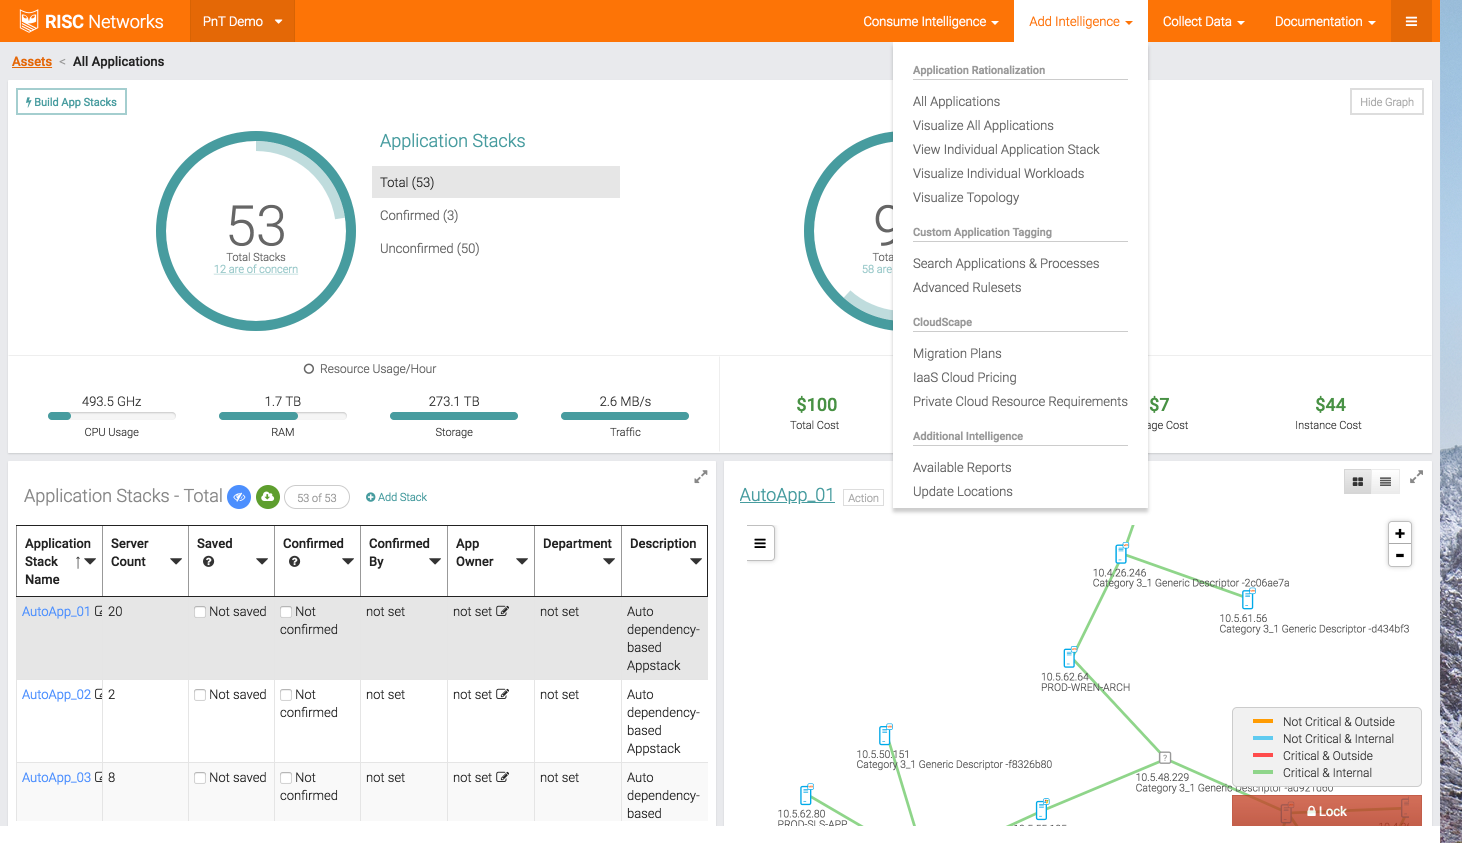Image resolution: width=1462 pixels, height=843 pixels.
Task: Open the Saved column dropdown arrow
Action: pyautogui.click(x=262, y=562)
